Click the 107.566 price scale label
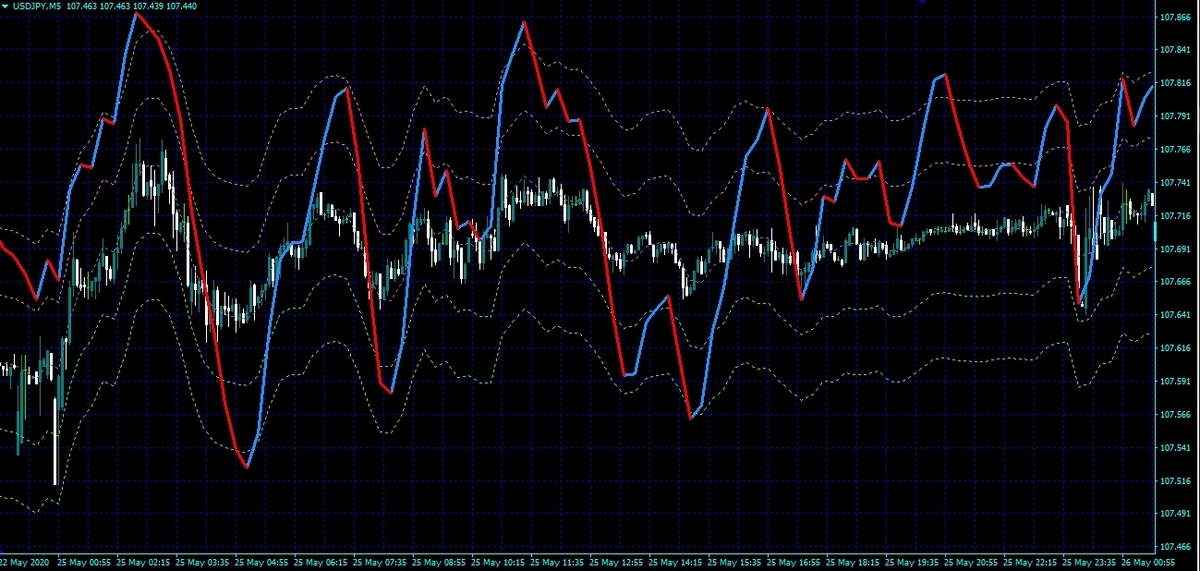This screenshot has width=1200, height=571. pyautogui.click(x=1174, y=414)
